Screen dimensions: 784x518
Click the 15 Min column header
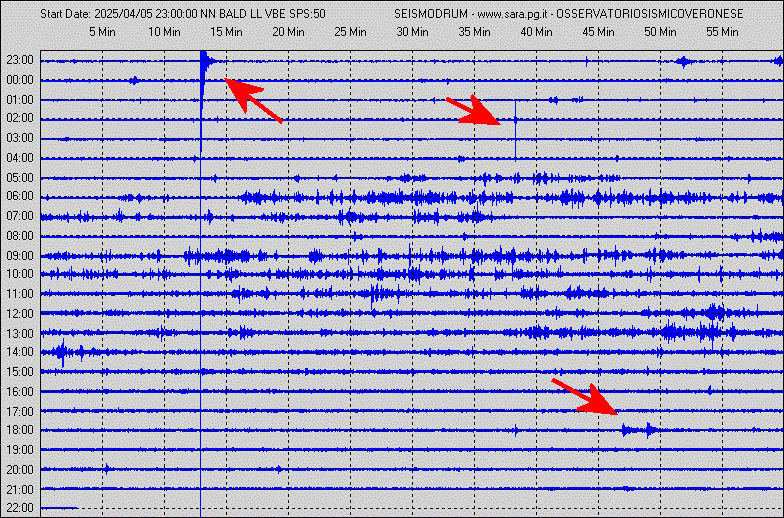(226, 32)
